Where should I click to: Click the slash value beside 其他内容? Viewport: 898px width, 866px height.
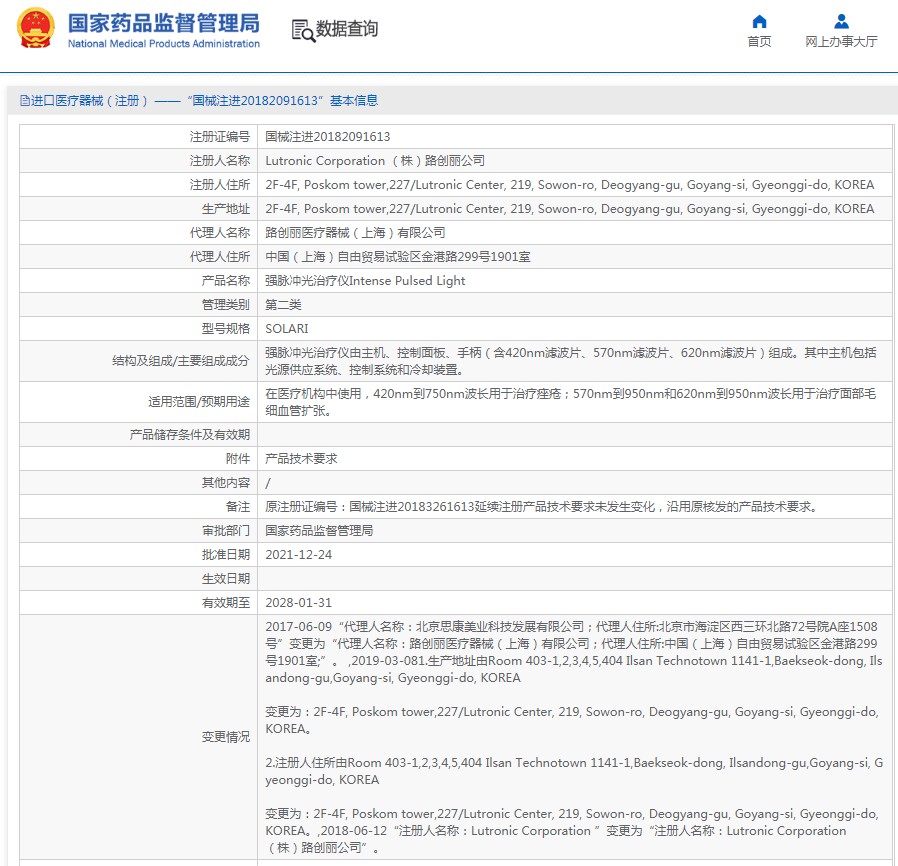tap(268, 483)
